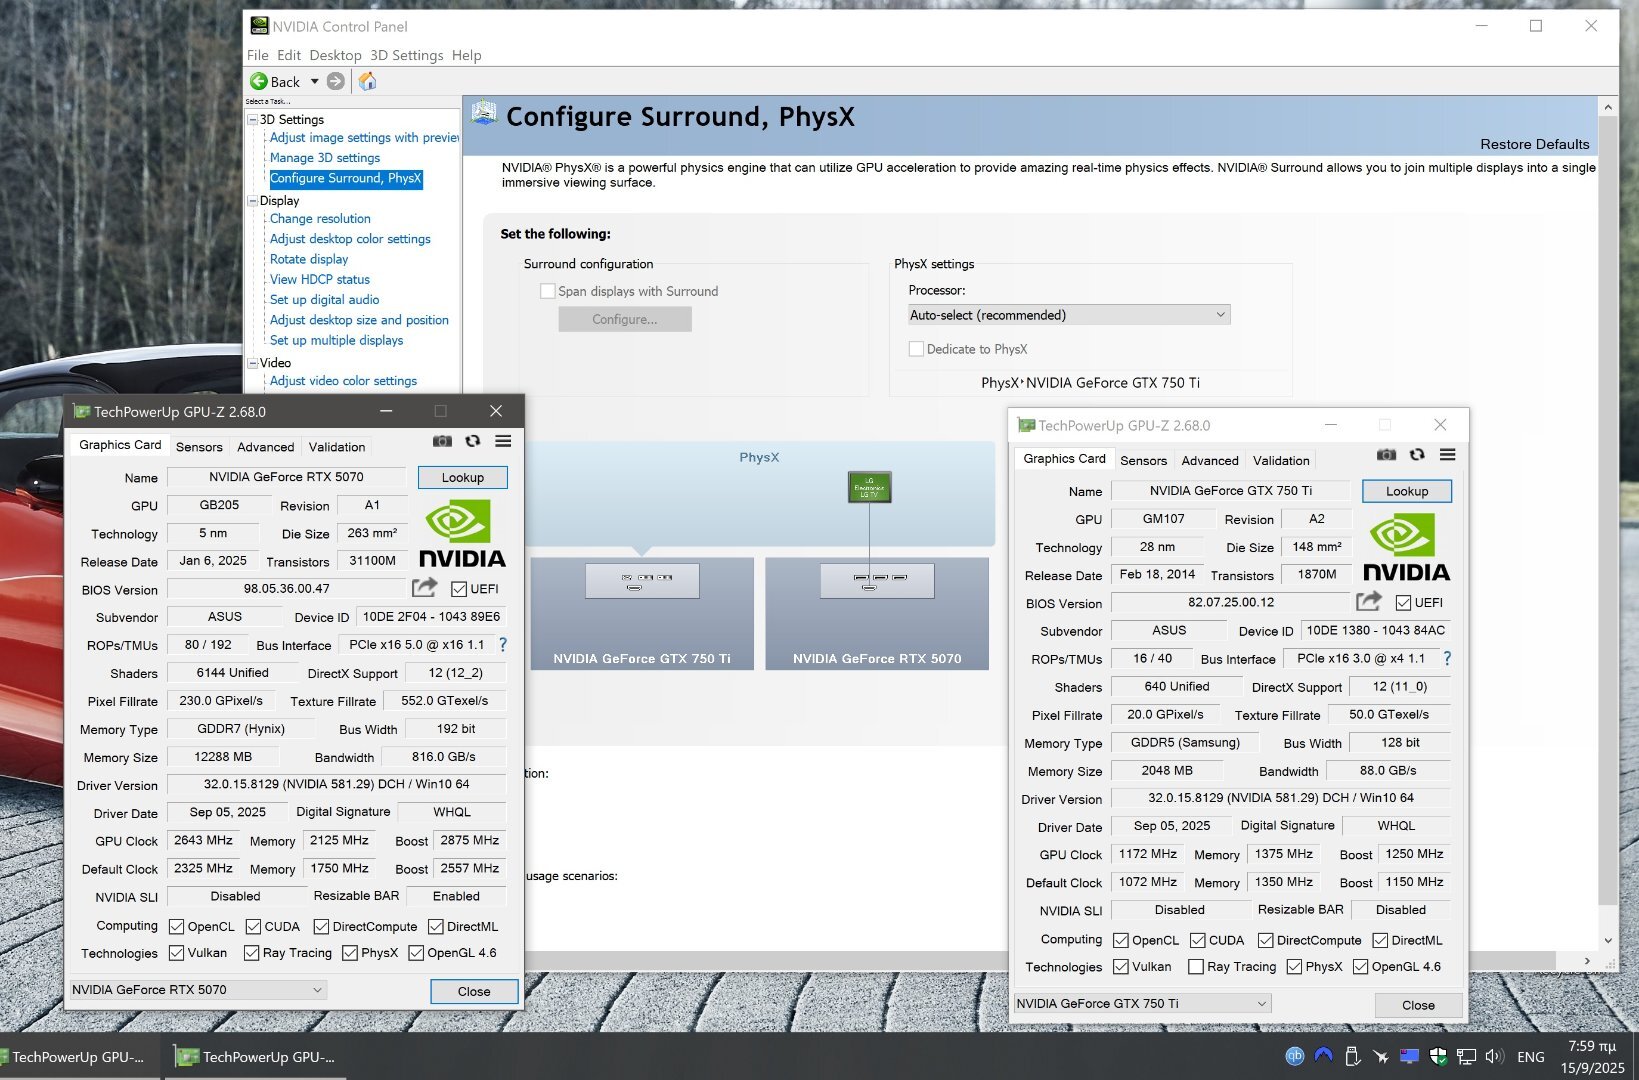Refresh the GTX 750 Ti GPU-Z window
This screenshot has width=1639, height=1080.
pos(1417,455)
